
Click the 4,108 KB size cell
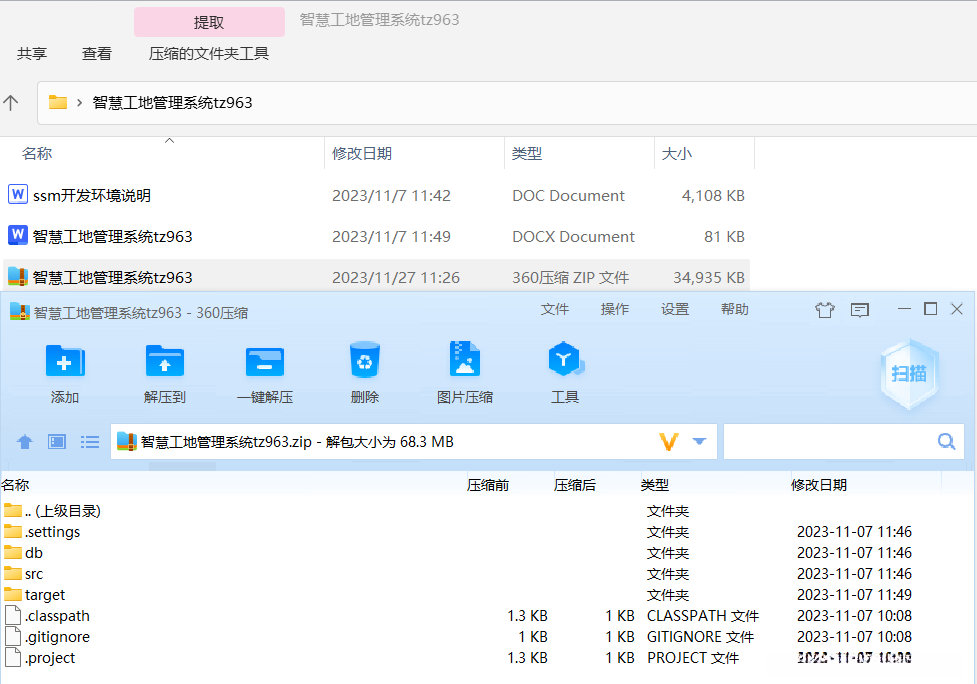click(x=713, y=196)
